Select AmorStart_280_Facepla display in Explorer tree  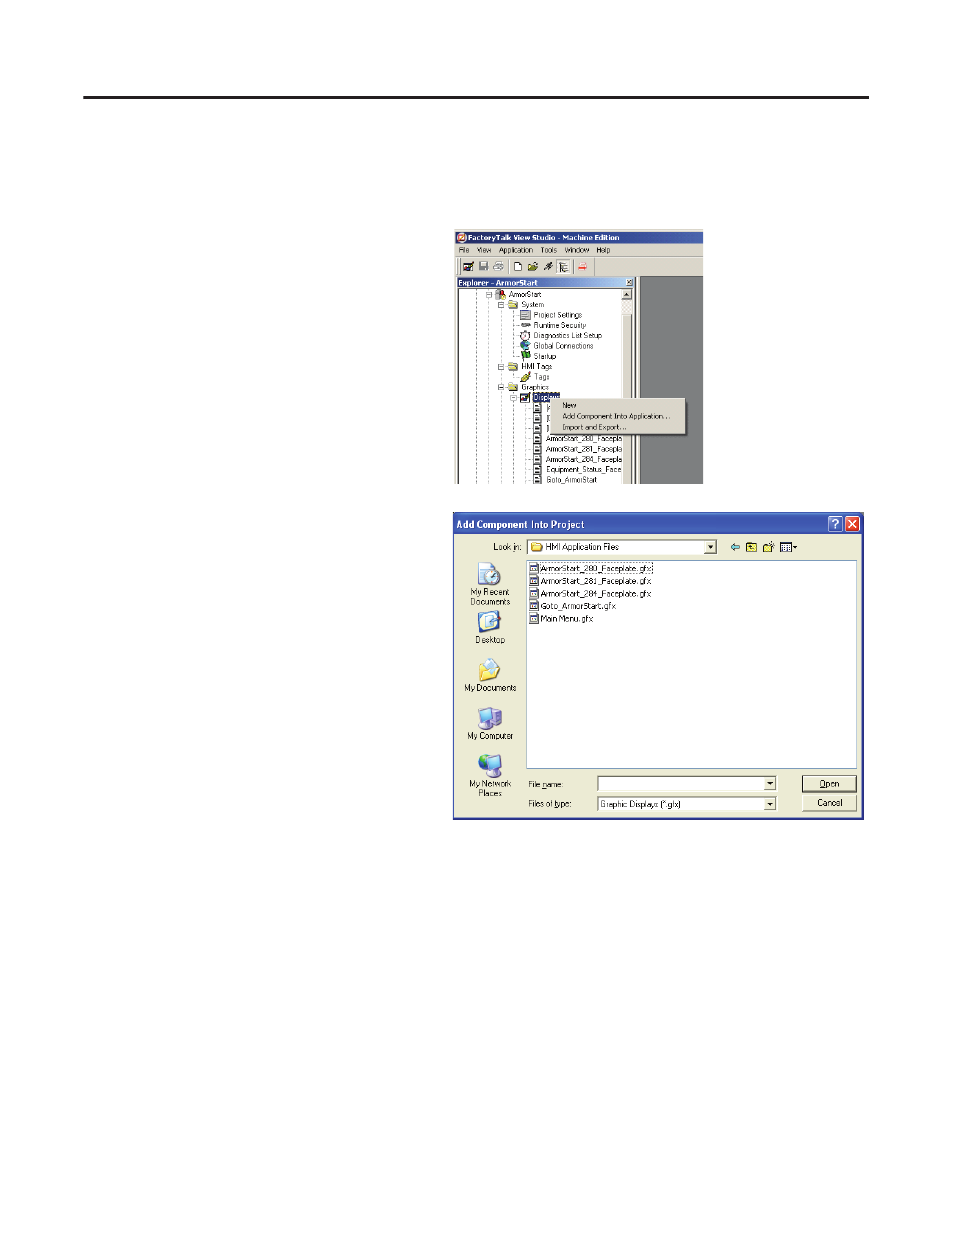(584, 439)
